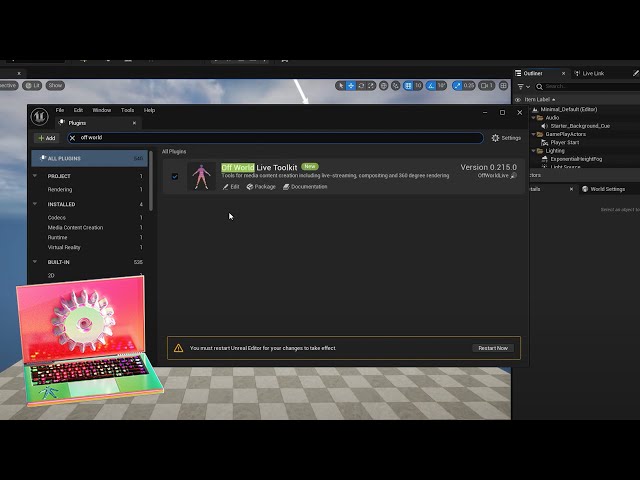Open Window menu in Plugins window
The width and height of the screenshot is (640, 480).
[102, 110]
